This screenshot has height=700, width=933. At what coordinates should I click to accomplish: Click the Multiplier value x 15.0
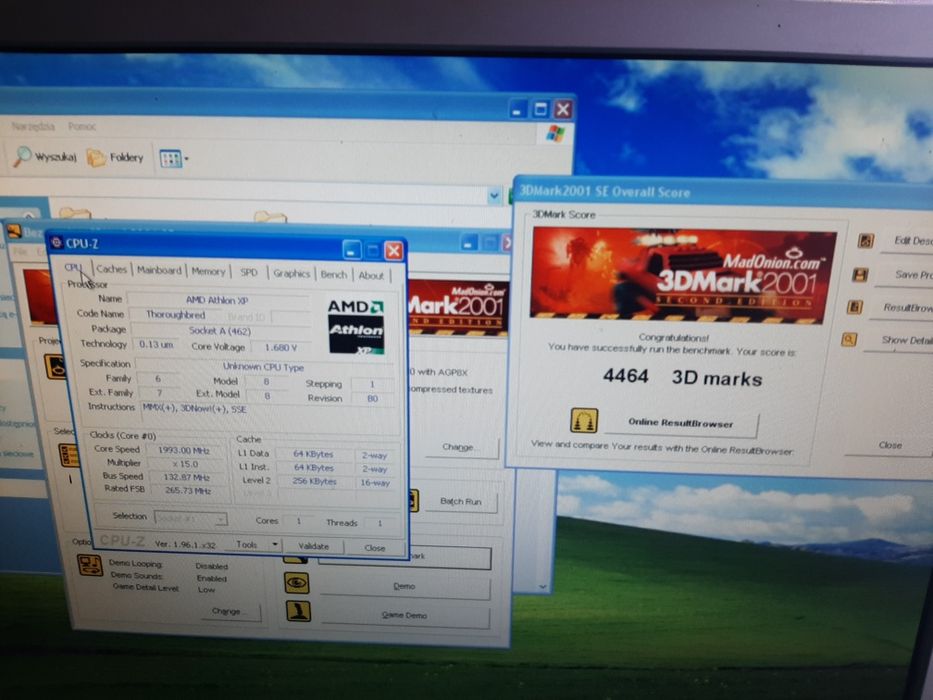point(185,464)
